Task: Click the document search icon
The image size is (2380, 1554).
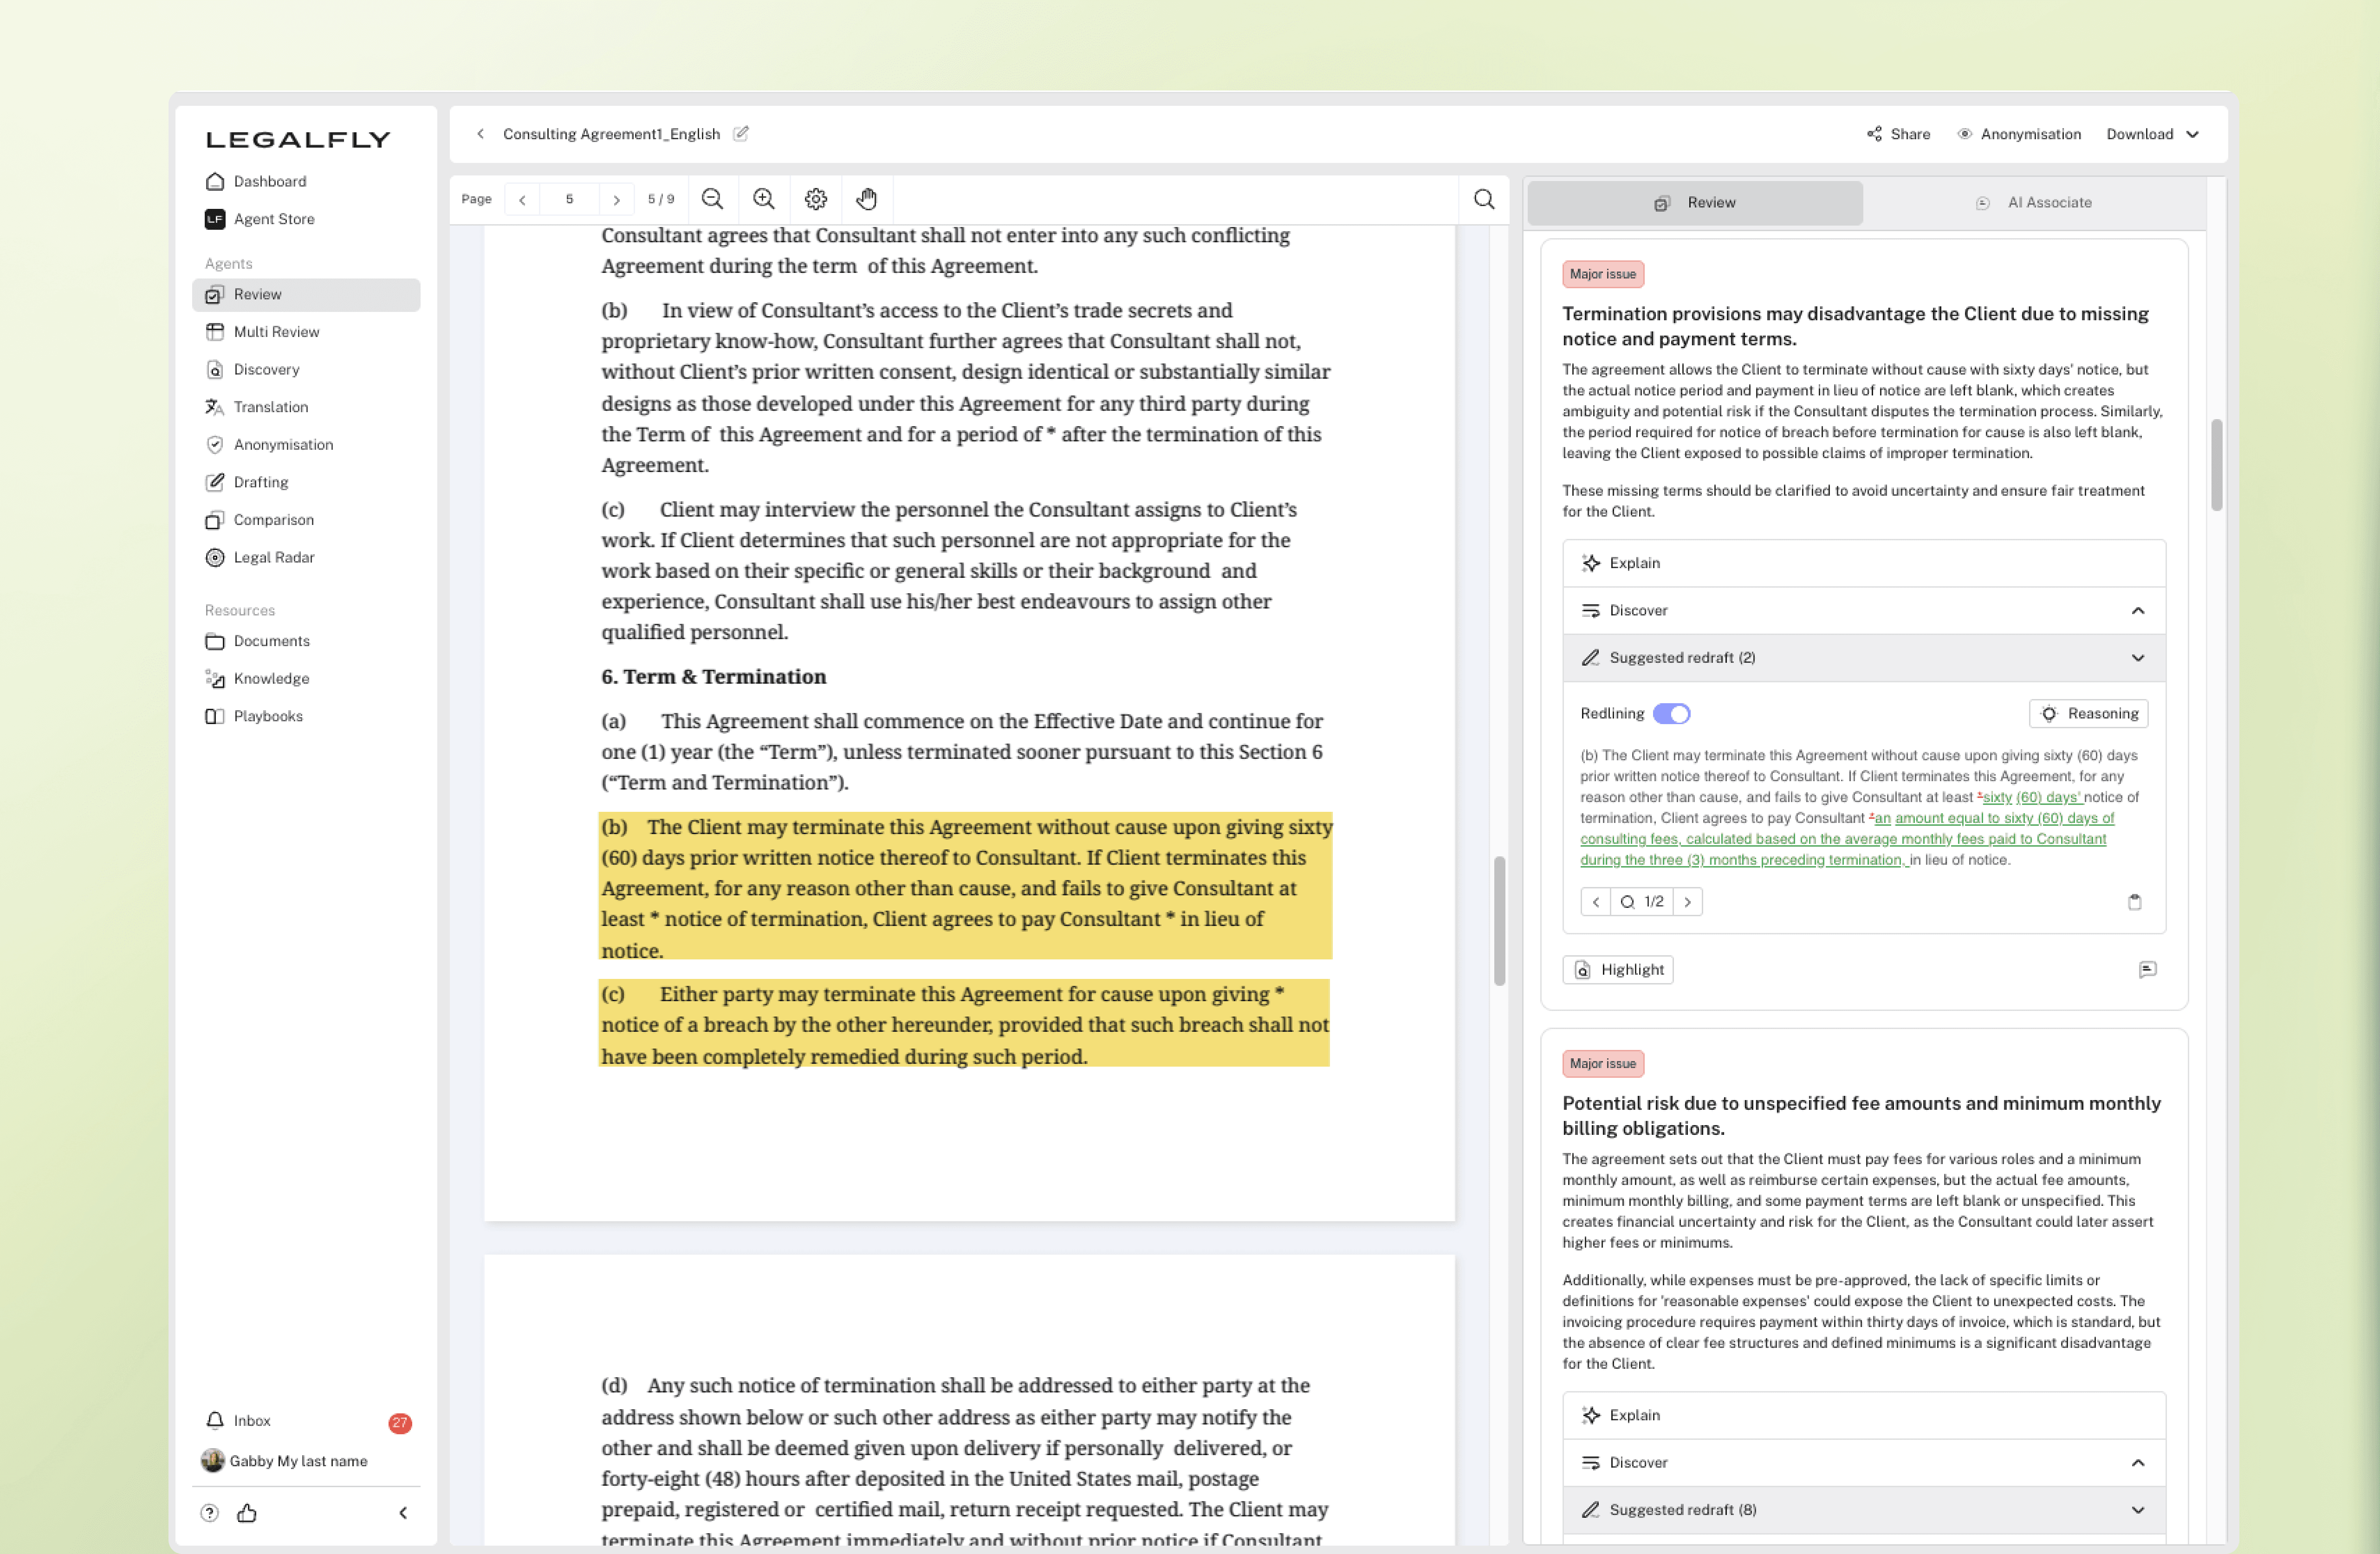Action: tap(1484, 199)
